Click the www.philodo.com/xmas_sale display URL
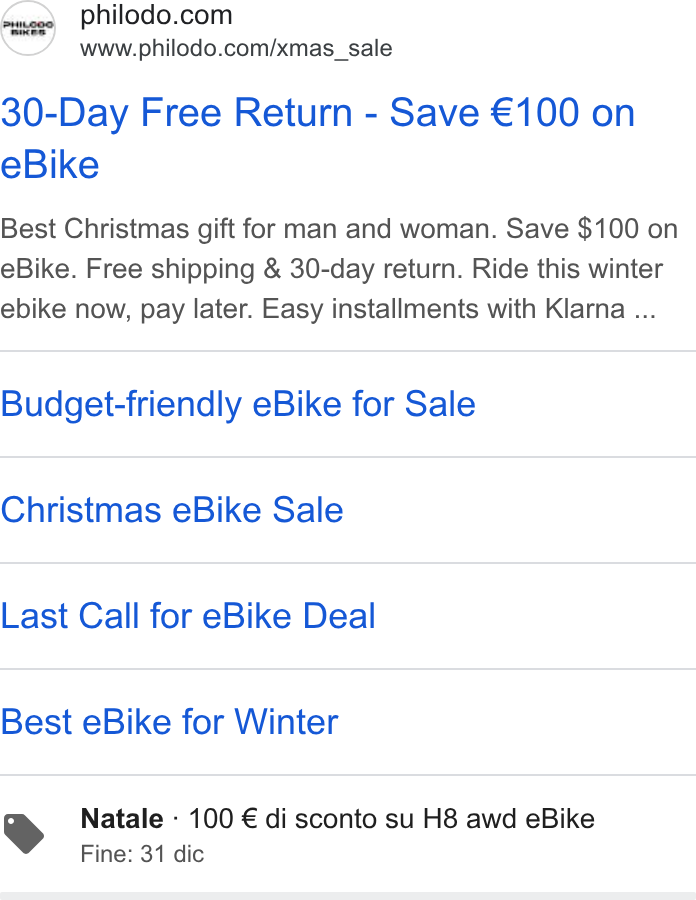 236,49
